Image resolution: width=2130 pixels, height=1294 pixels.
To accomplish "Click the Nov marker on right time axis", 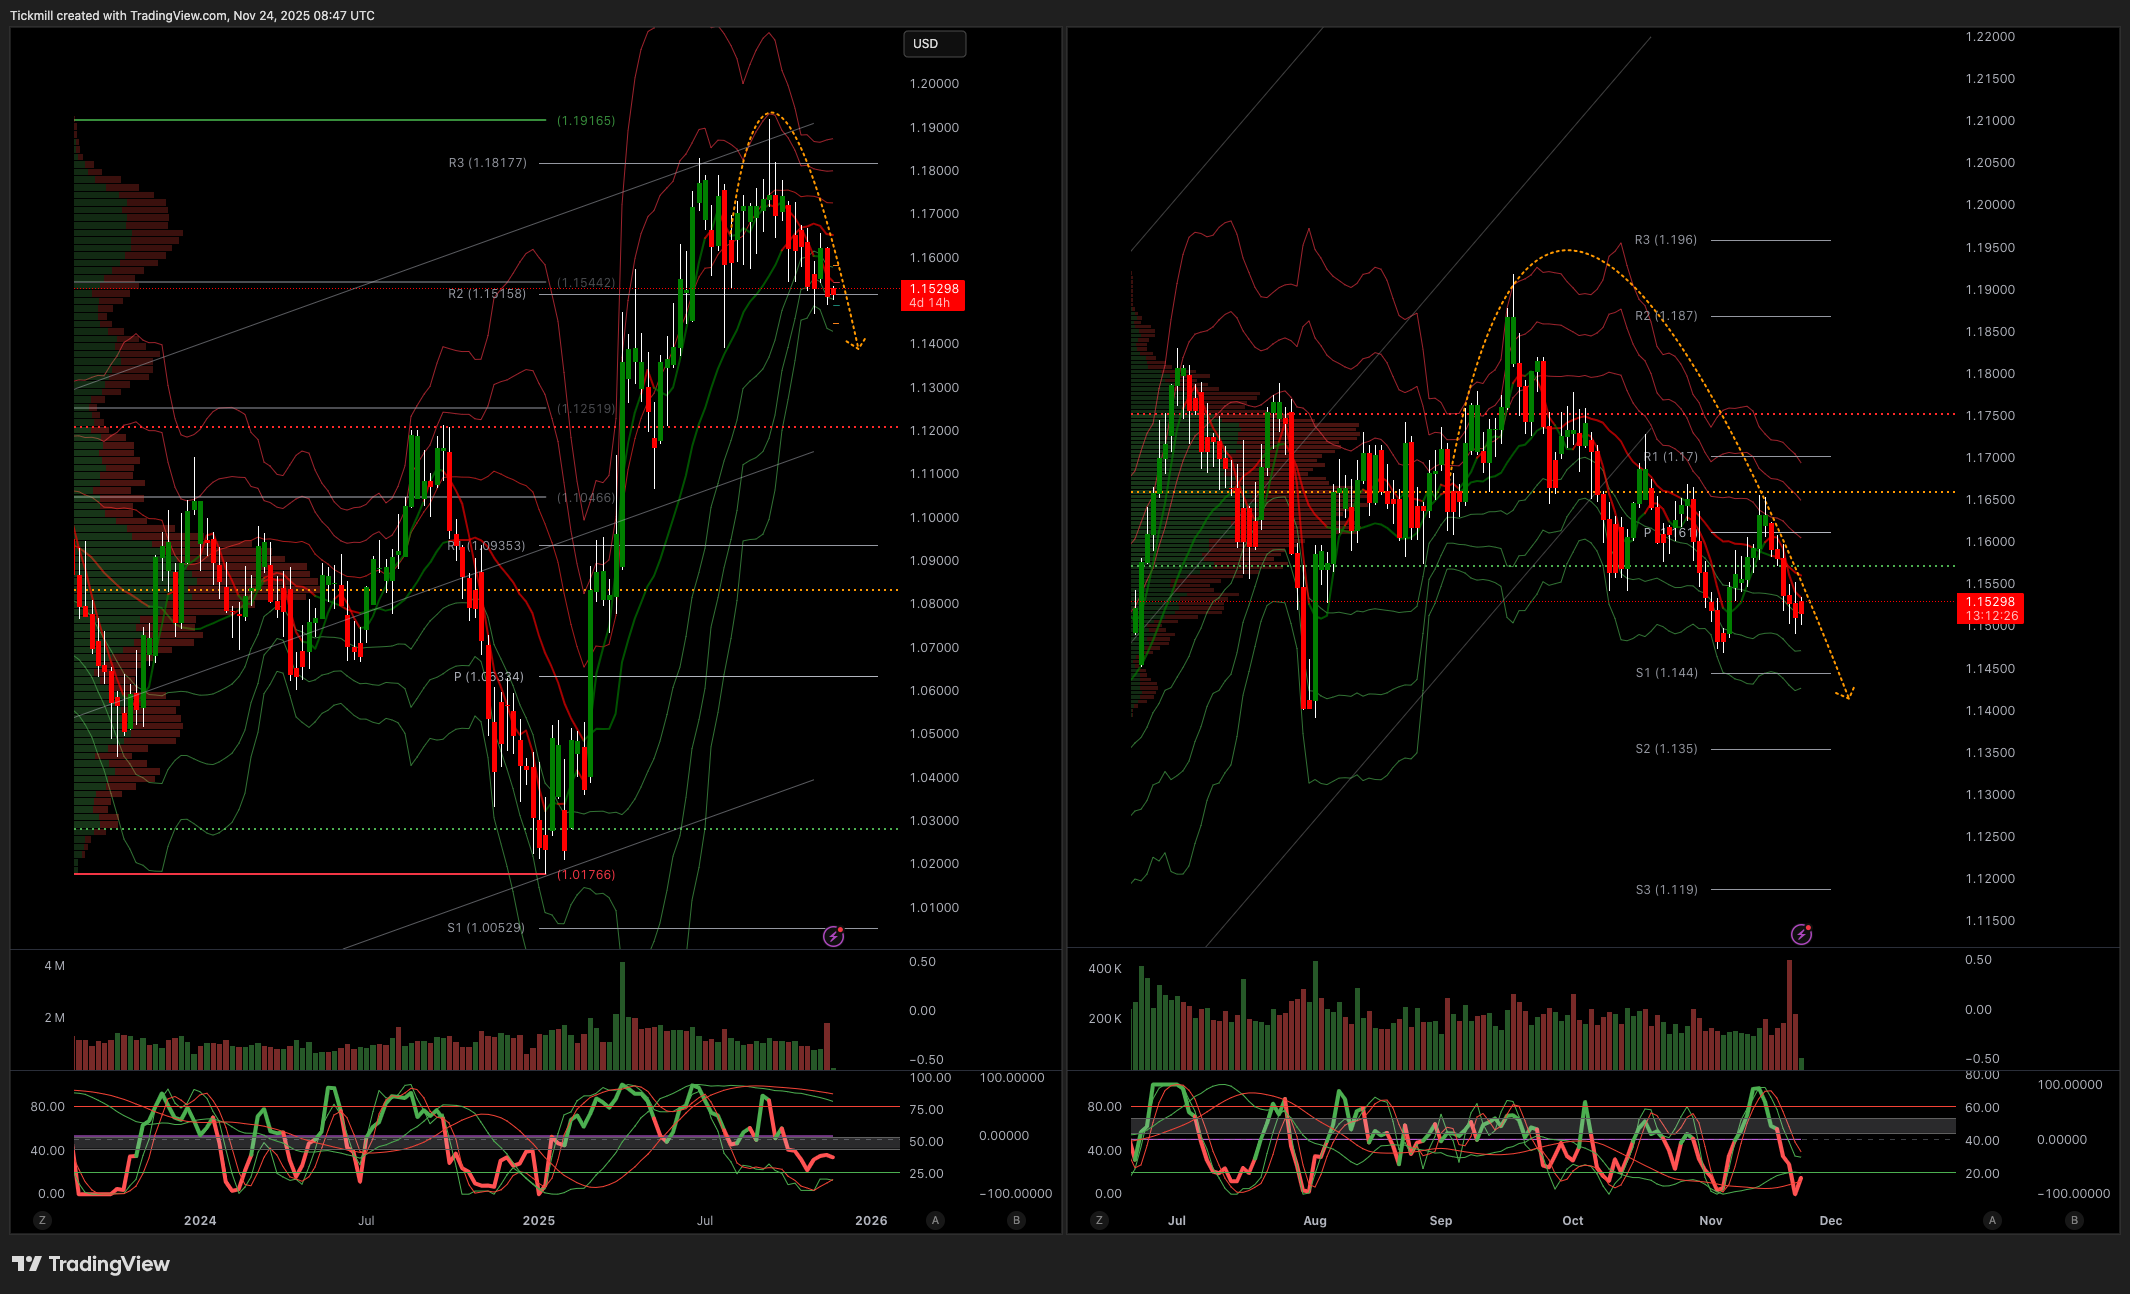I will tap(1710, 1220).
